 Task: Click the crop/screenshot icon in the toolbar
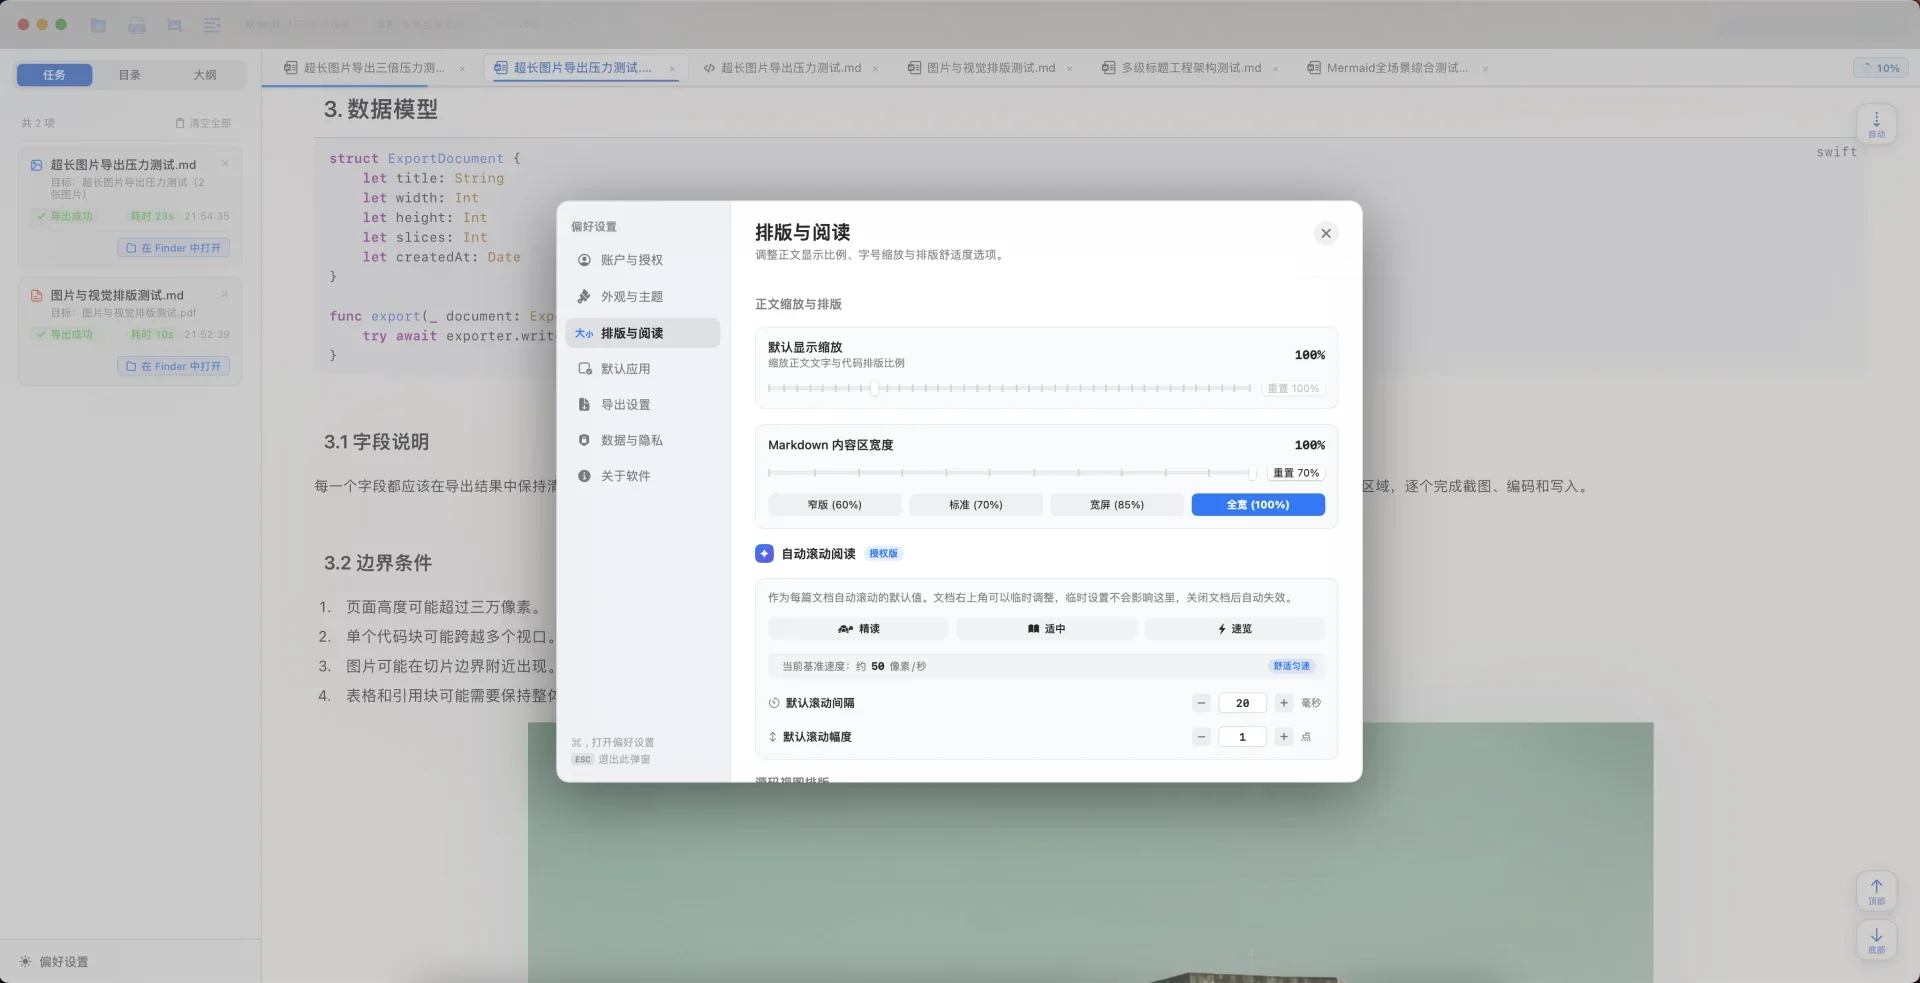175,25
